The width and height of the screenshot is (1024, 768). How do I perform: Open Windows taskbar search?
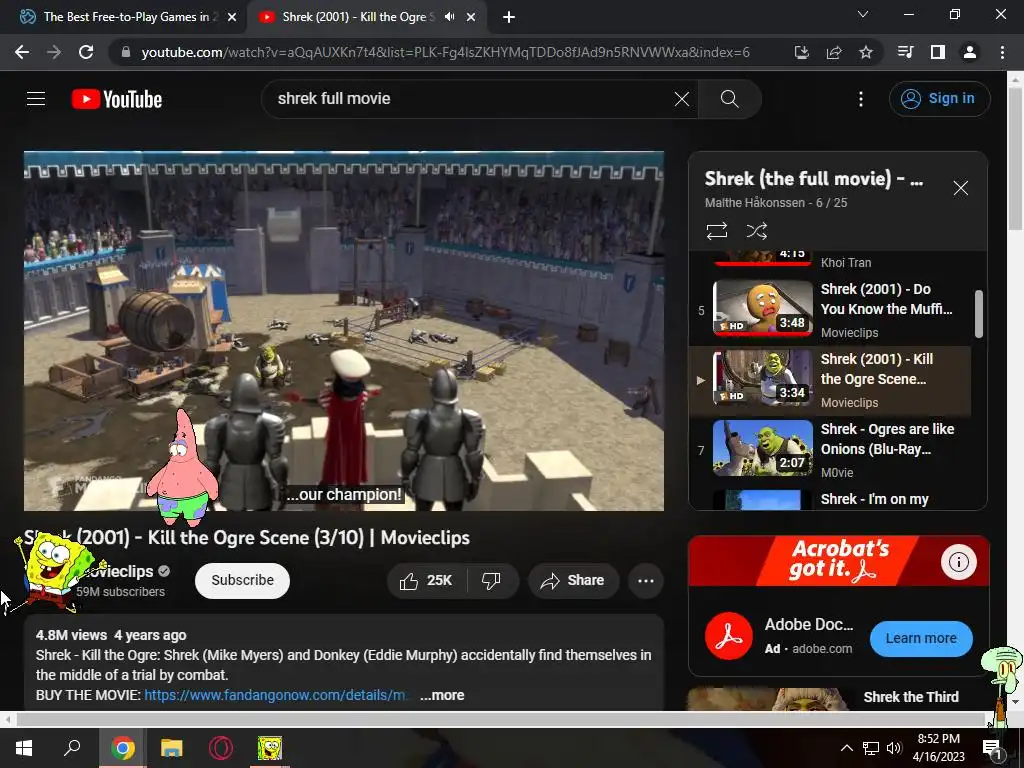pos(72,748)
